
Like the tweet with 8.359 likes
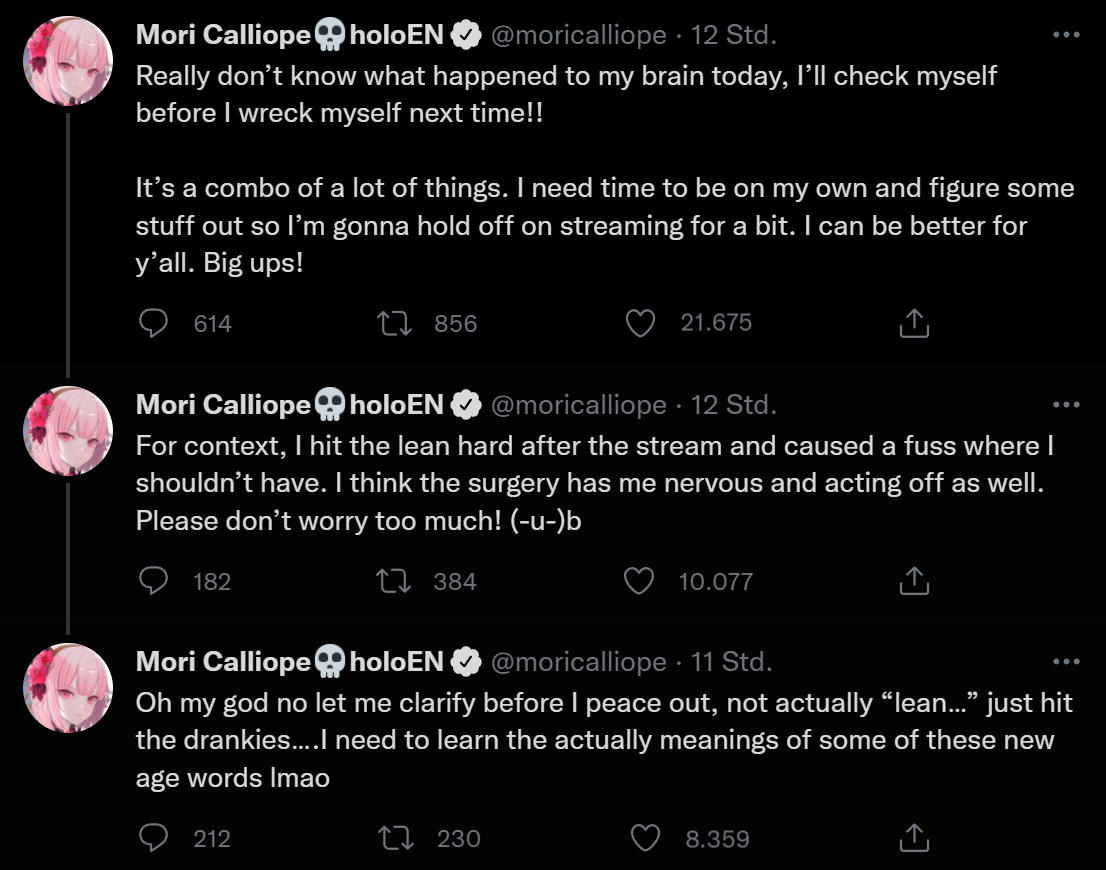pos(645,838)
